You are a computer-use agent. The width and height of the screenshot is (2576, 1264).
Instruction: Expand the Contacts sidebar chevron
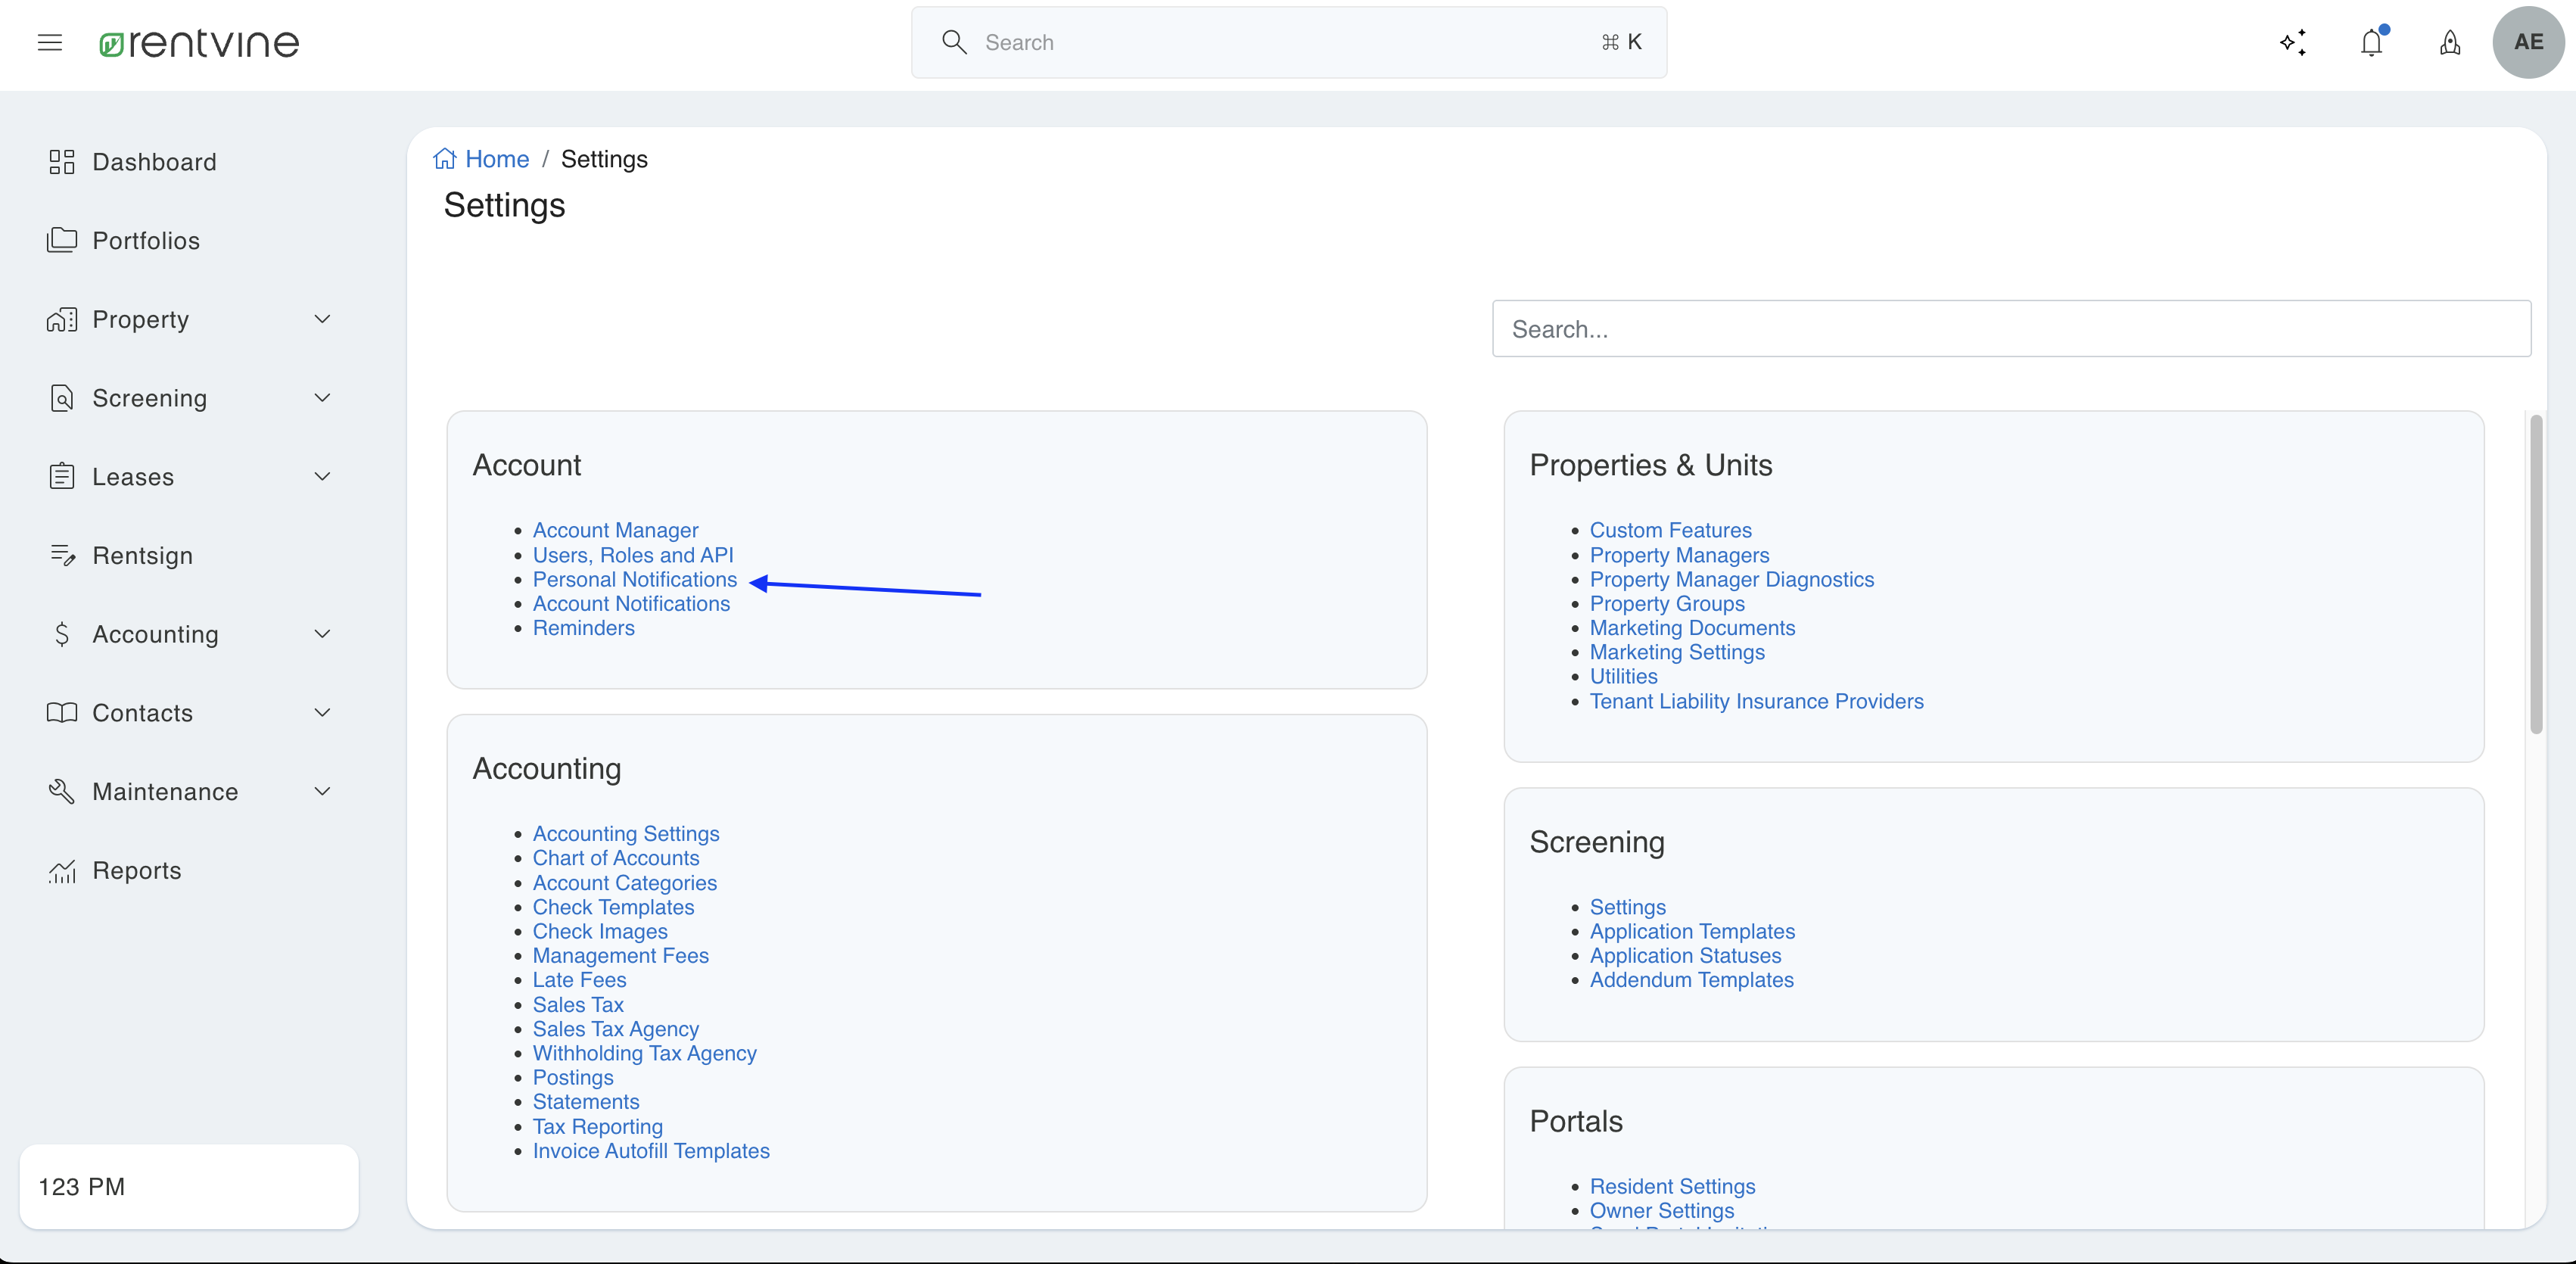point(322,713)
